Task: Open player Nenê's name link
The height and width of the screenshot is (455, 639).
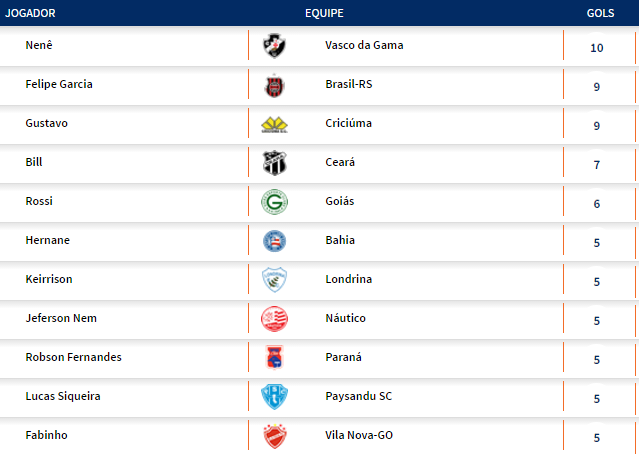Action: click(x=38, y=46)
